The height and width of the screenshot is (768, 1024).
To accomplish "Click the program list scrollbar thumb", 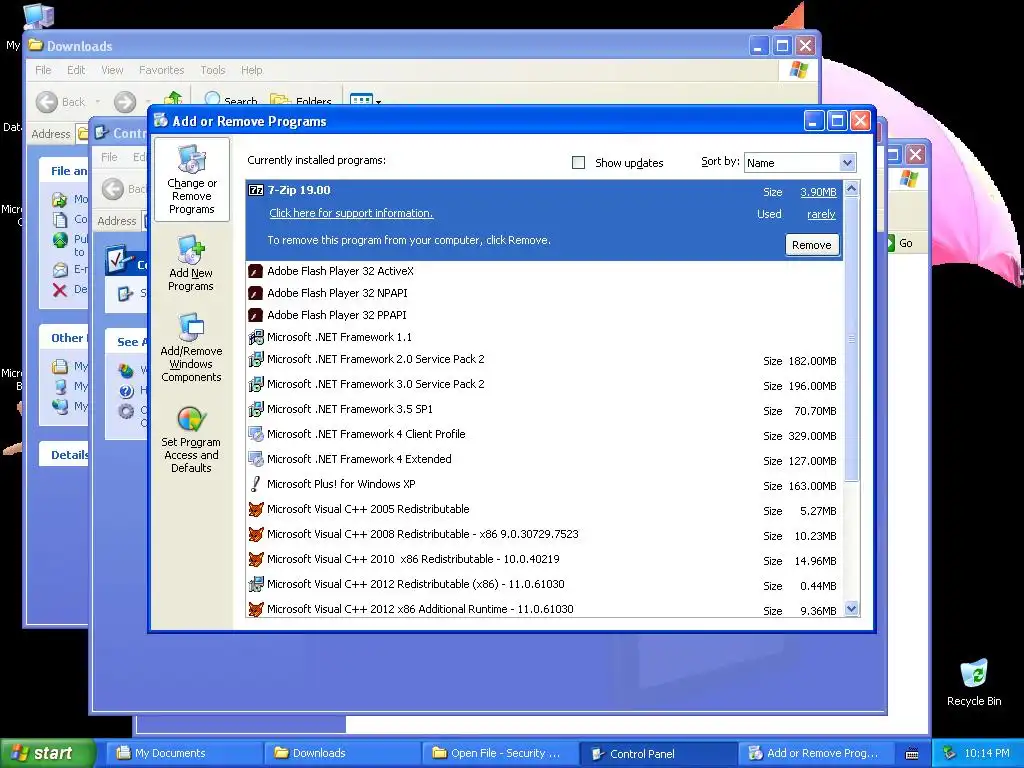I will coord(851,339).
